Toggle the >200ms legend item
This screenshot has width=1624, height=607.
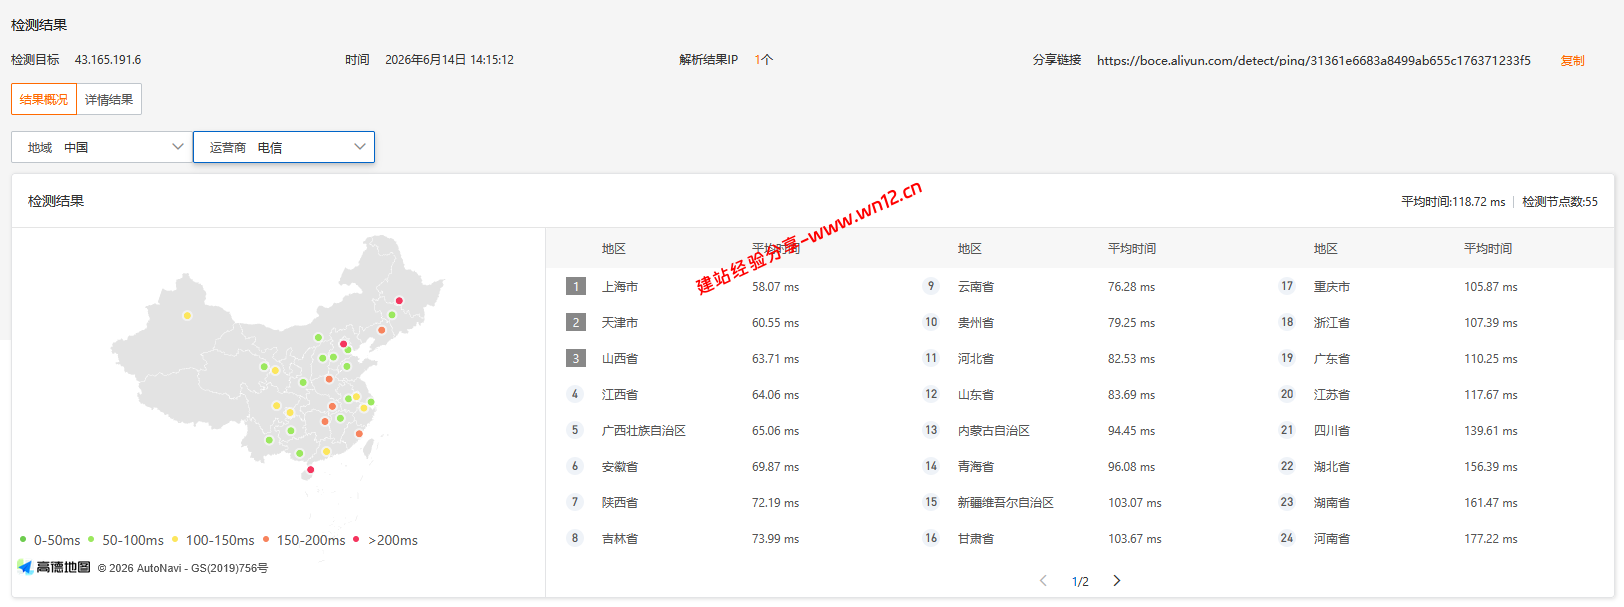[386, 540]
